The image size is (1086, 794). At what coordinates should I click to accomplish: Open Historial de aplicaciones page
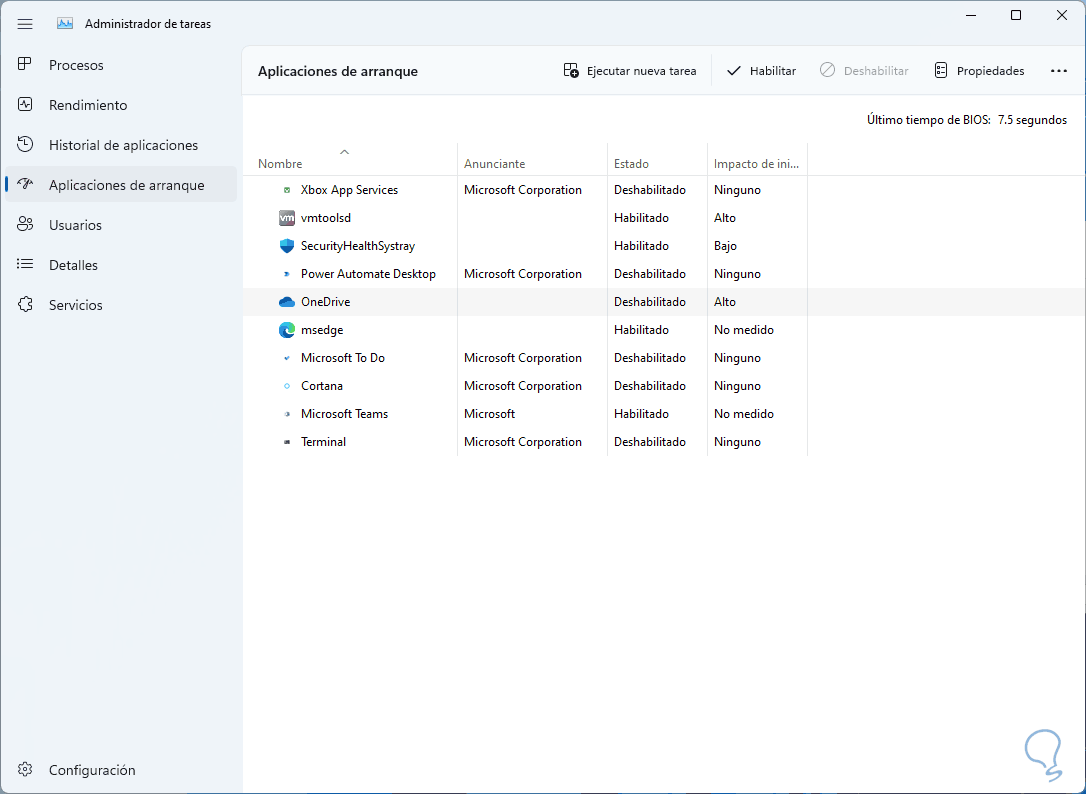click(123, 145)
